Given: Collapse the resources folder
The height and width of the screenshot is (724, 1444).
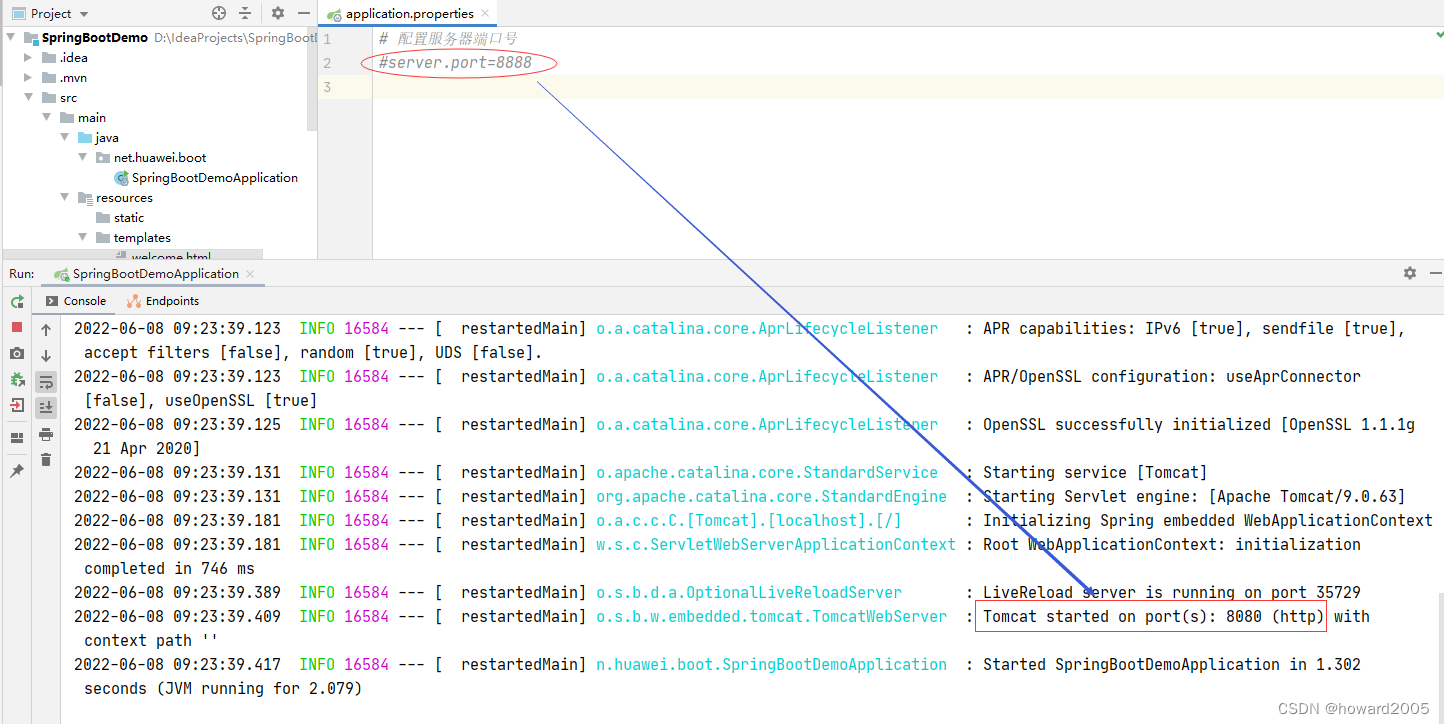Looking at the screenshot, I should [x=65, y=198].
